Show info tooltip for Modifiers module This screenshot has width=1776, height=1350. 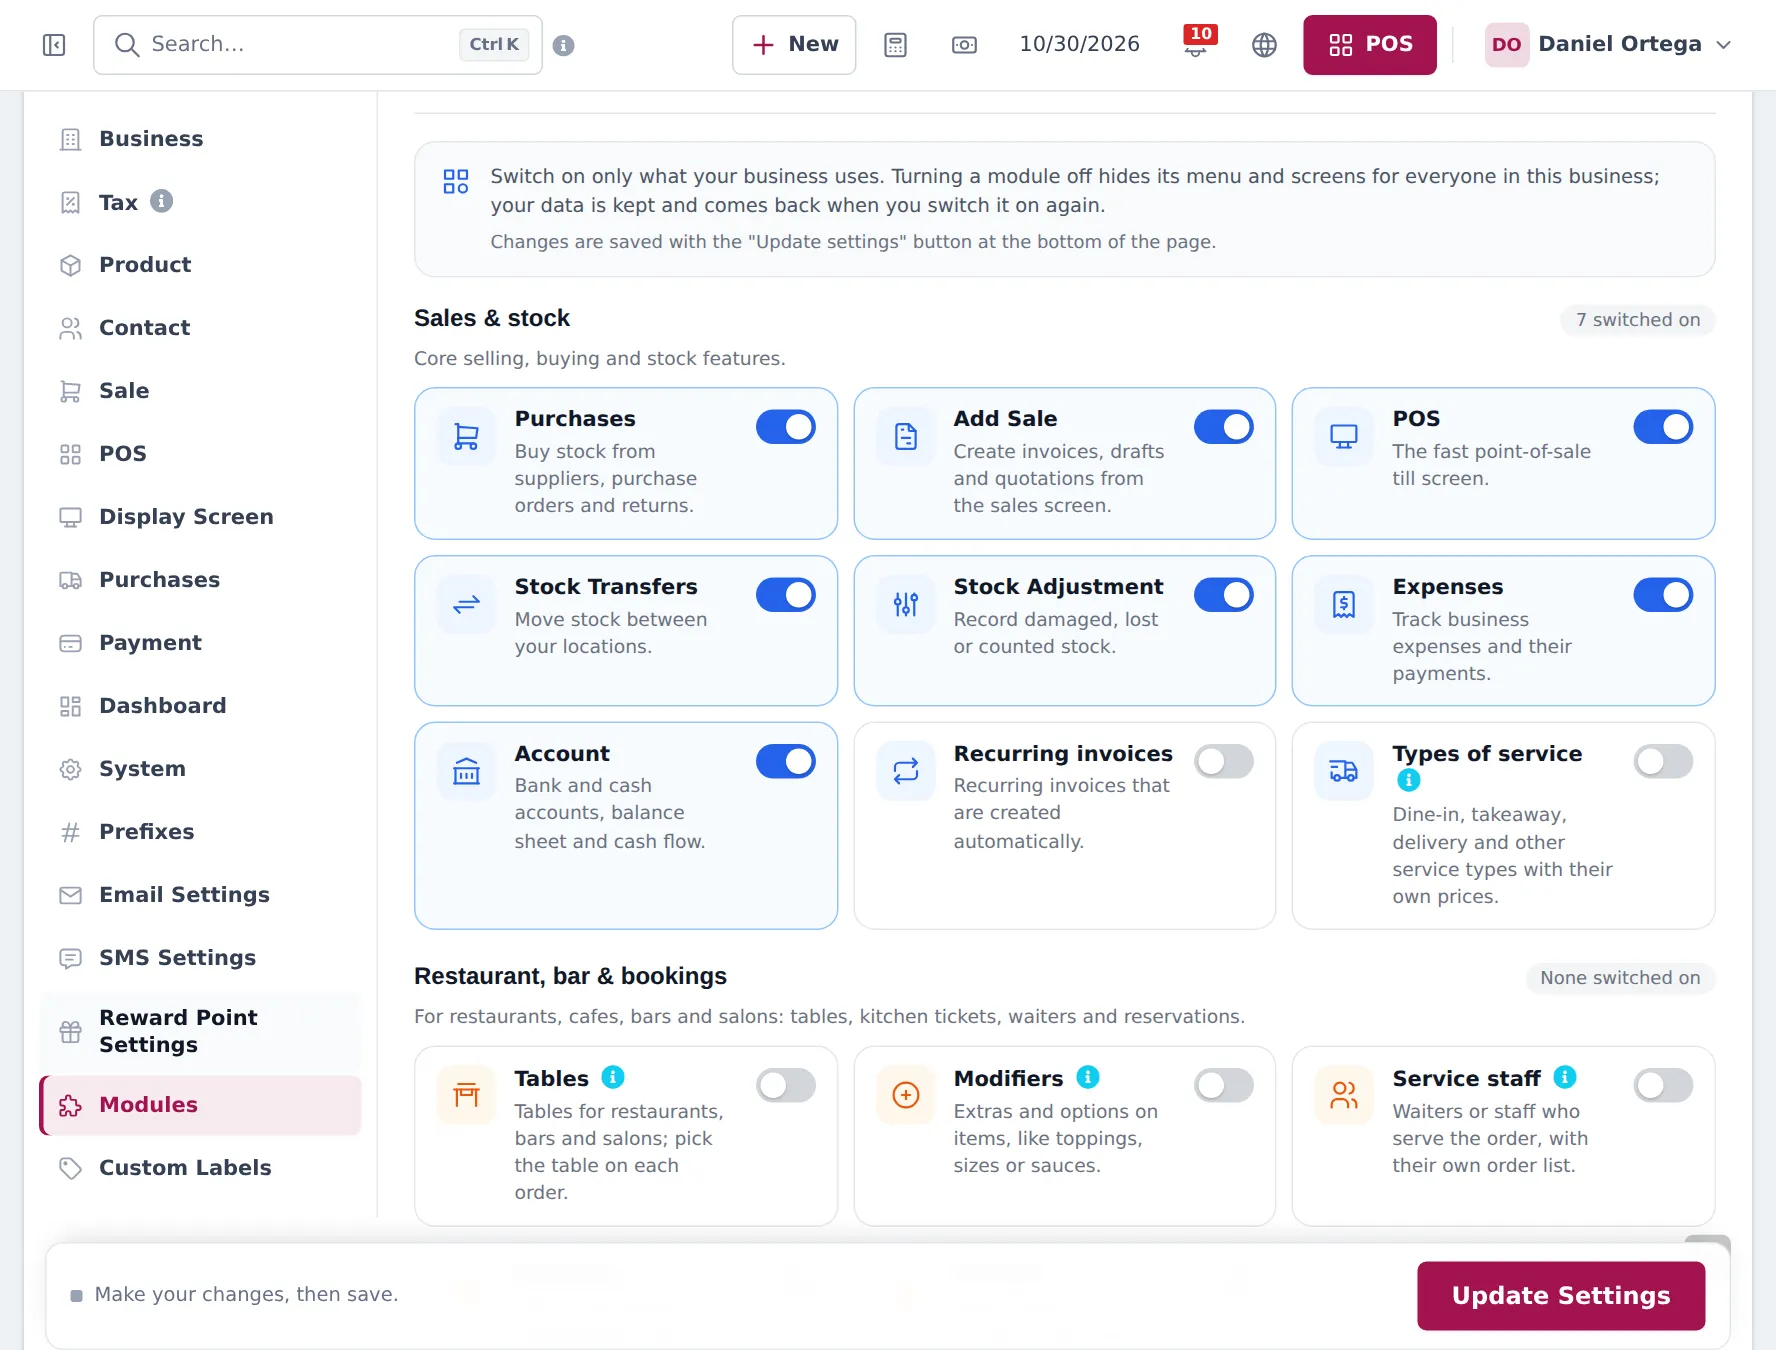coord(1088,1077)
